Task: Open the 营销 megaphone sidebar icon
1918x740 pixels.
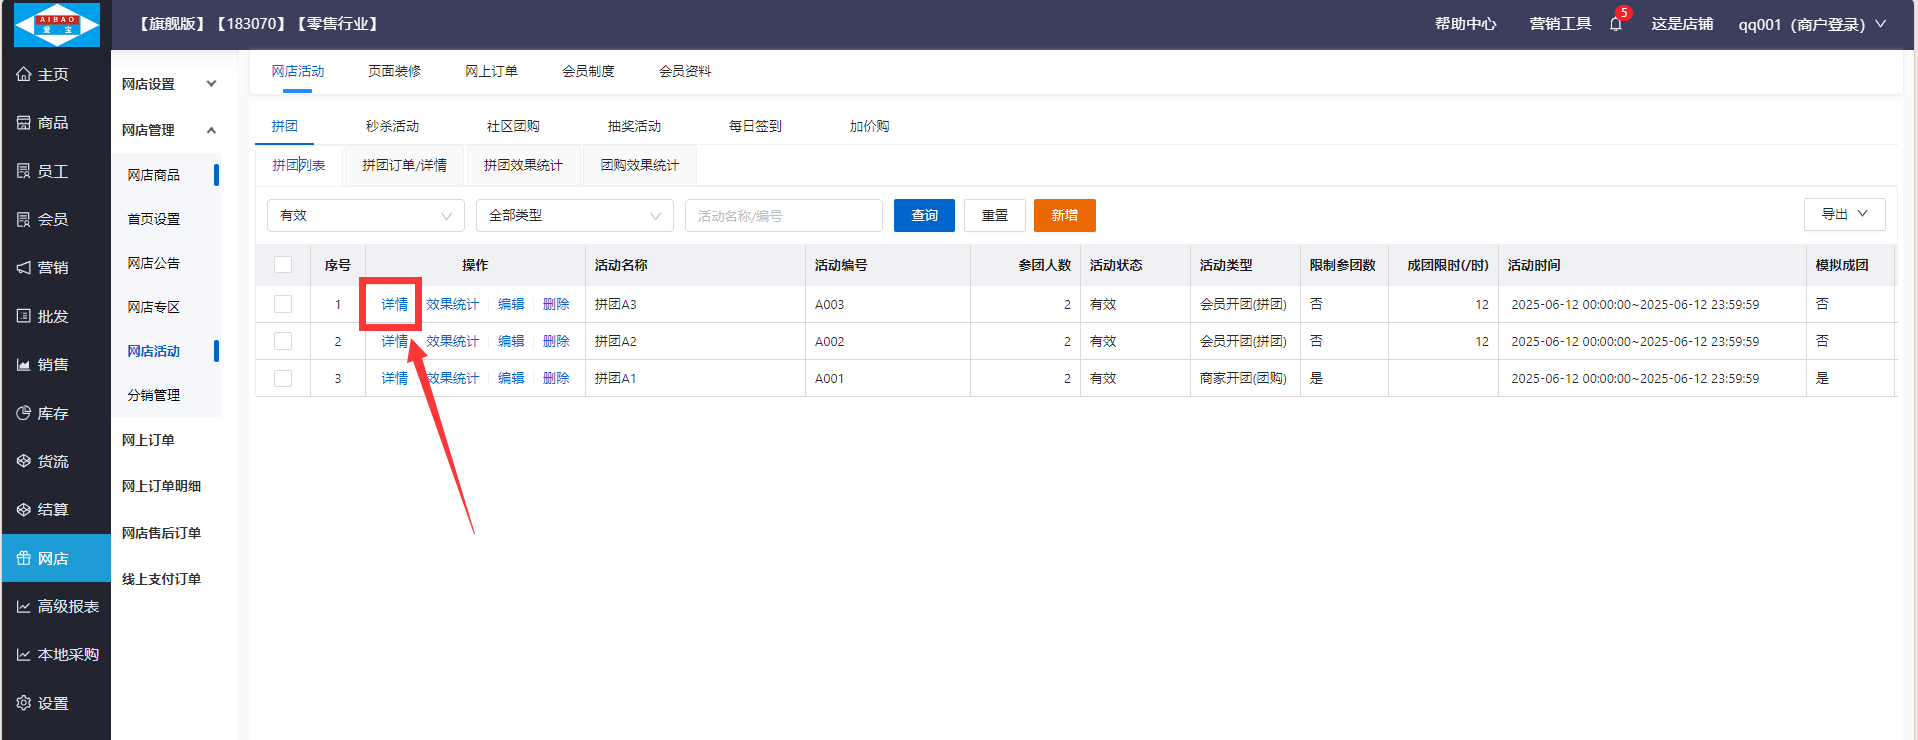Action: click(x=24, y=268)
